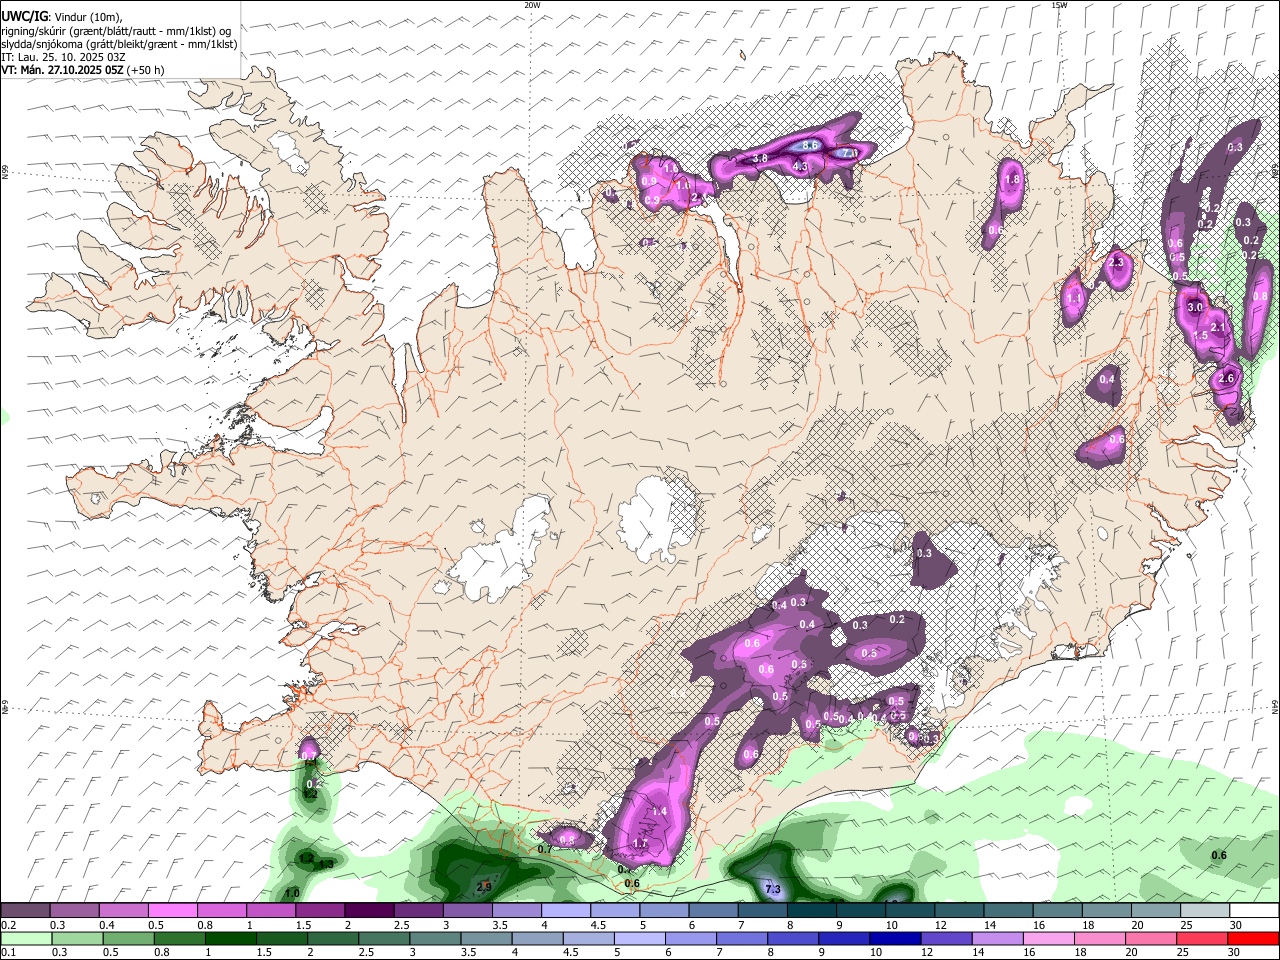Click the bright red swatch ending the bottom legend row
Image resolution: width=1280 pixels, height=960 pixels.
[x=1255, y=938]
